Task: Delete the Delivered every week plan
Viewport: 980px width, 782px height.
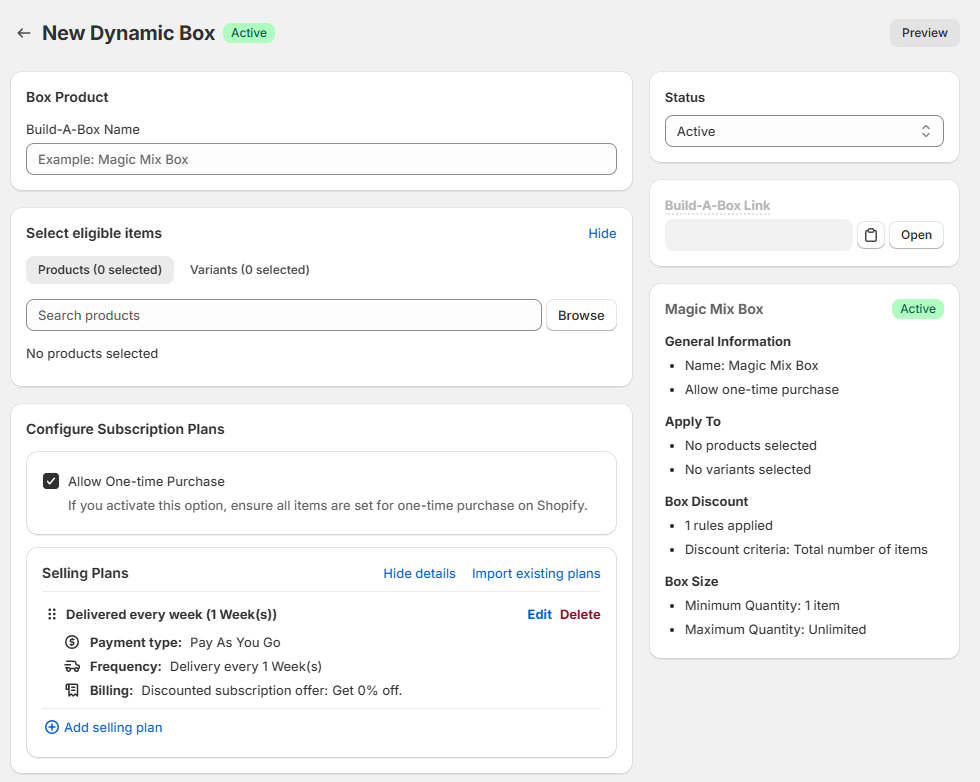Action: (x=580, y=614)
